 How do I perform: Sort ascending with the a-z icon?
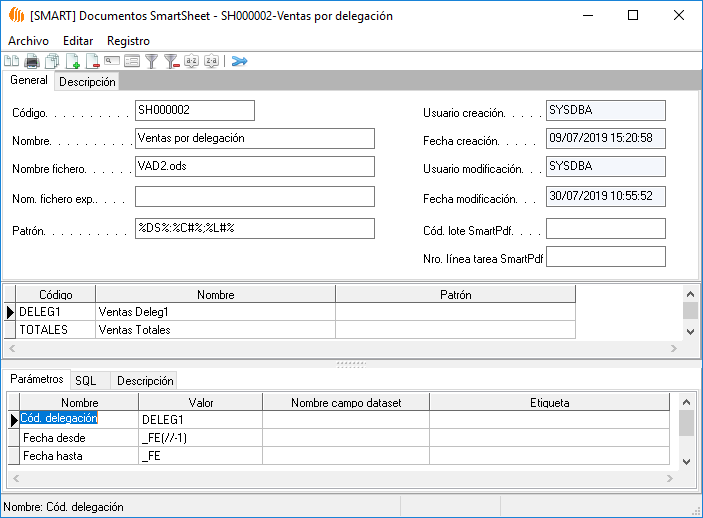192,61
